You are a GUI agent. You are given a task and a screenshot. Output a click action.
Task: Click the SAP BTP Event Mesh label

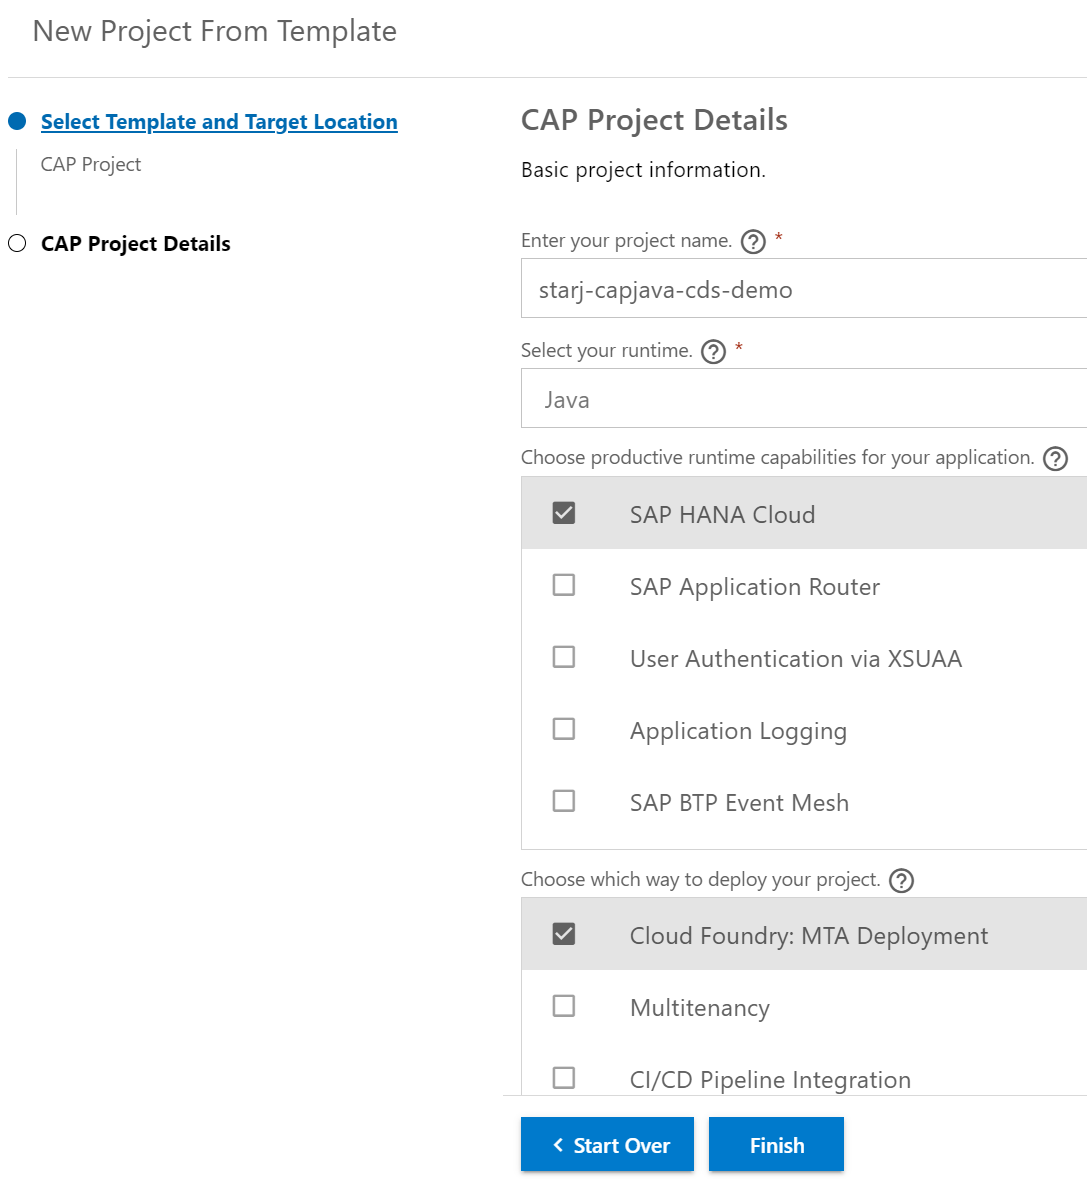739,803
